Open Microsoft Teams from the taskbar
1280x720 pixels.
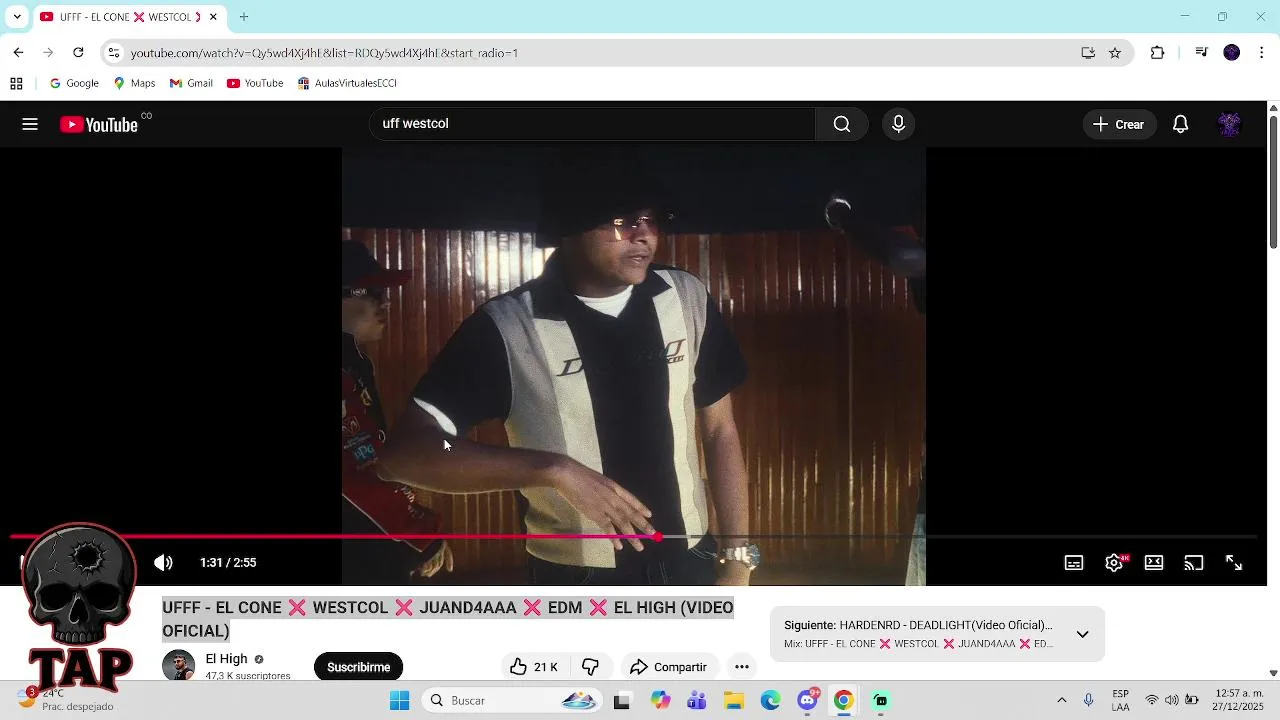pos(697,700)
